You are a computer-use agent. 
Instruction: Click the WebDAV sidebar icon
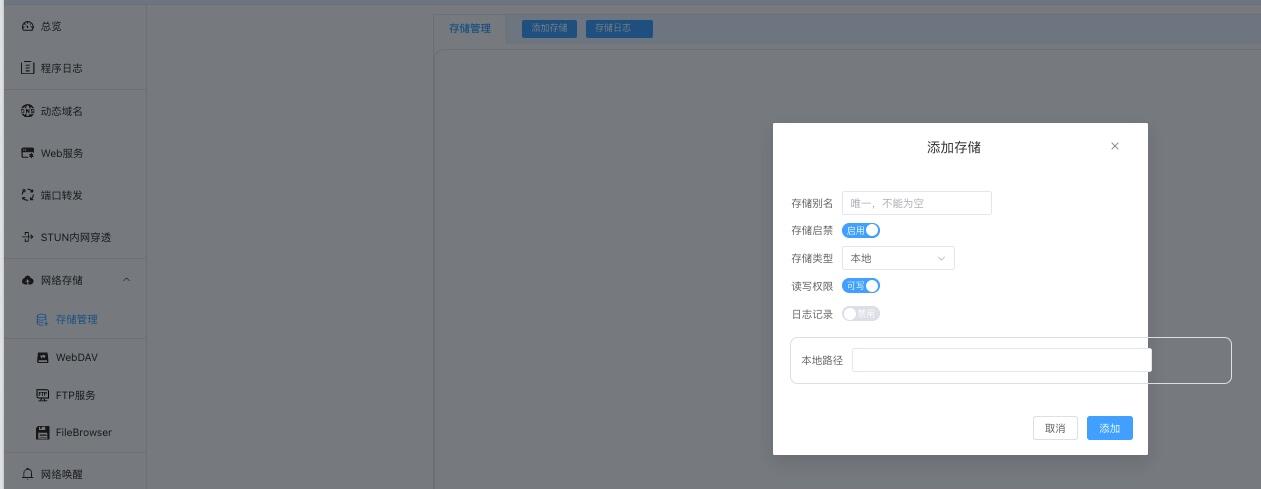tap(42, 357)
